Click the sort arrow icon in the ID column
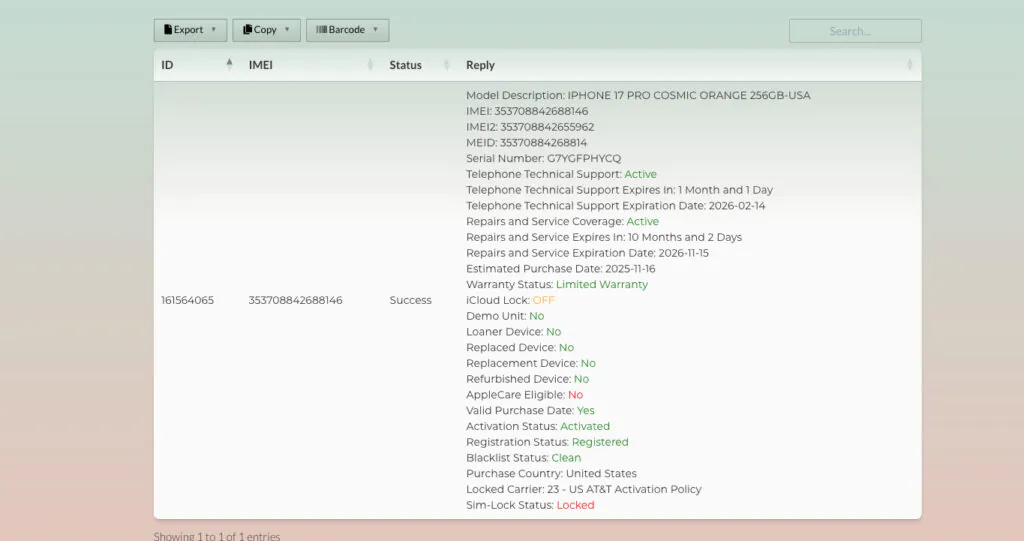Screen dimensions: 1024x541 229,64
